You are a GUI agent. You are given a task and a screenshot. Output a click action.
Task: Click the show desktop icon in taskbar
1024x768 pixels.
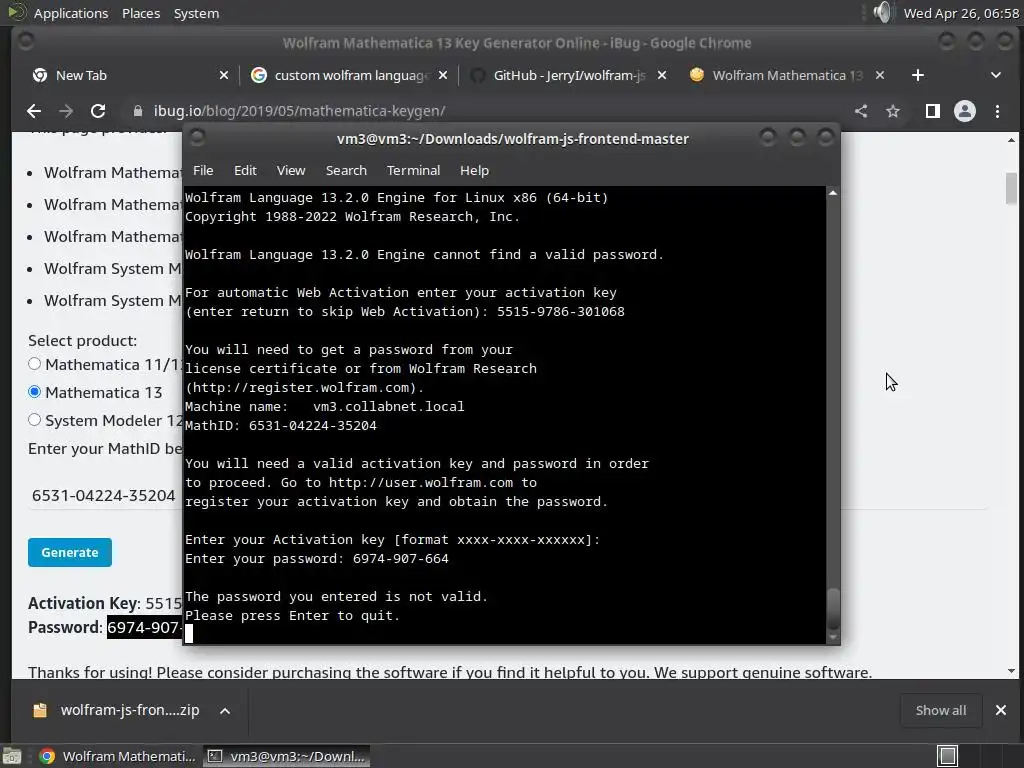[12, 756]
